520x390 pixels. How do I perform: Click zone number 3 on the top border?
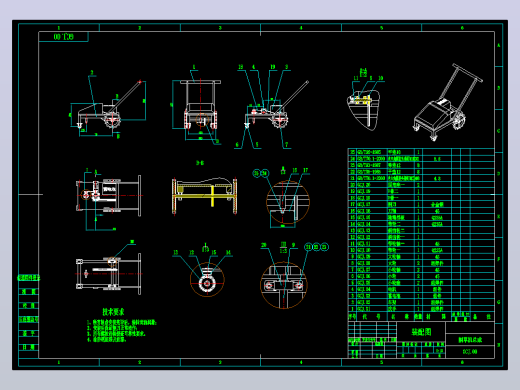(x=220, y=28)
